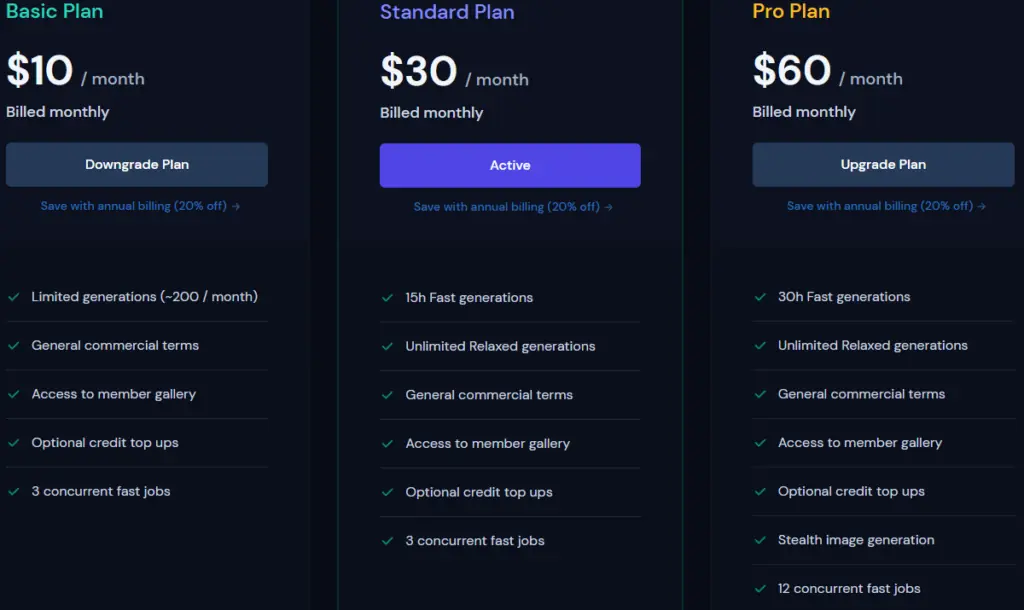This screenshot has width=1024, height=610.
Task: Click the Upgrade Plan button
Action: click(883, 165)
